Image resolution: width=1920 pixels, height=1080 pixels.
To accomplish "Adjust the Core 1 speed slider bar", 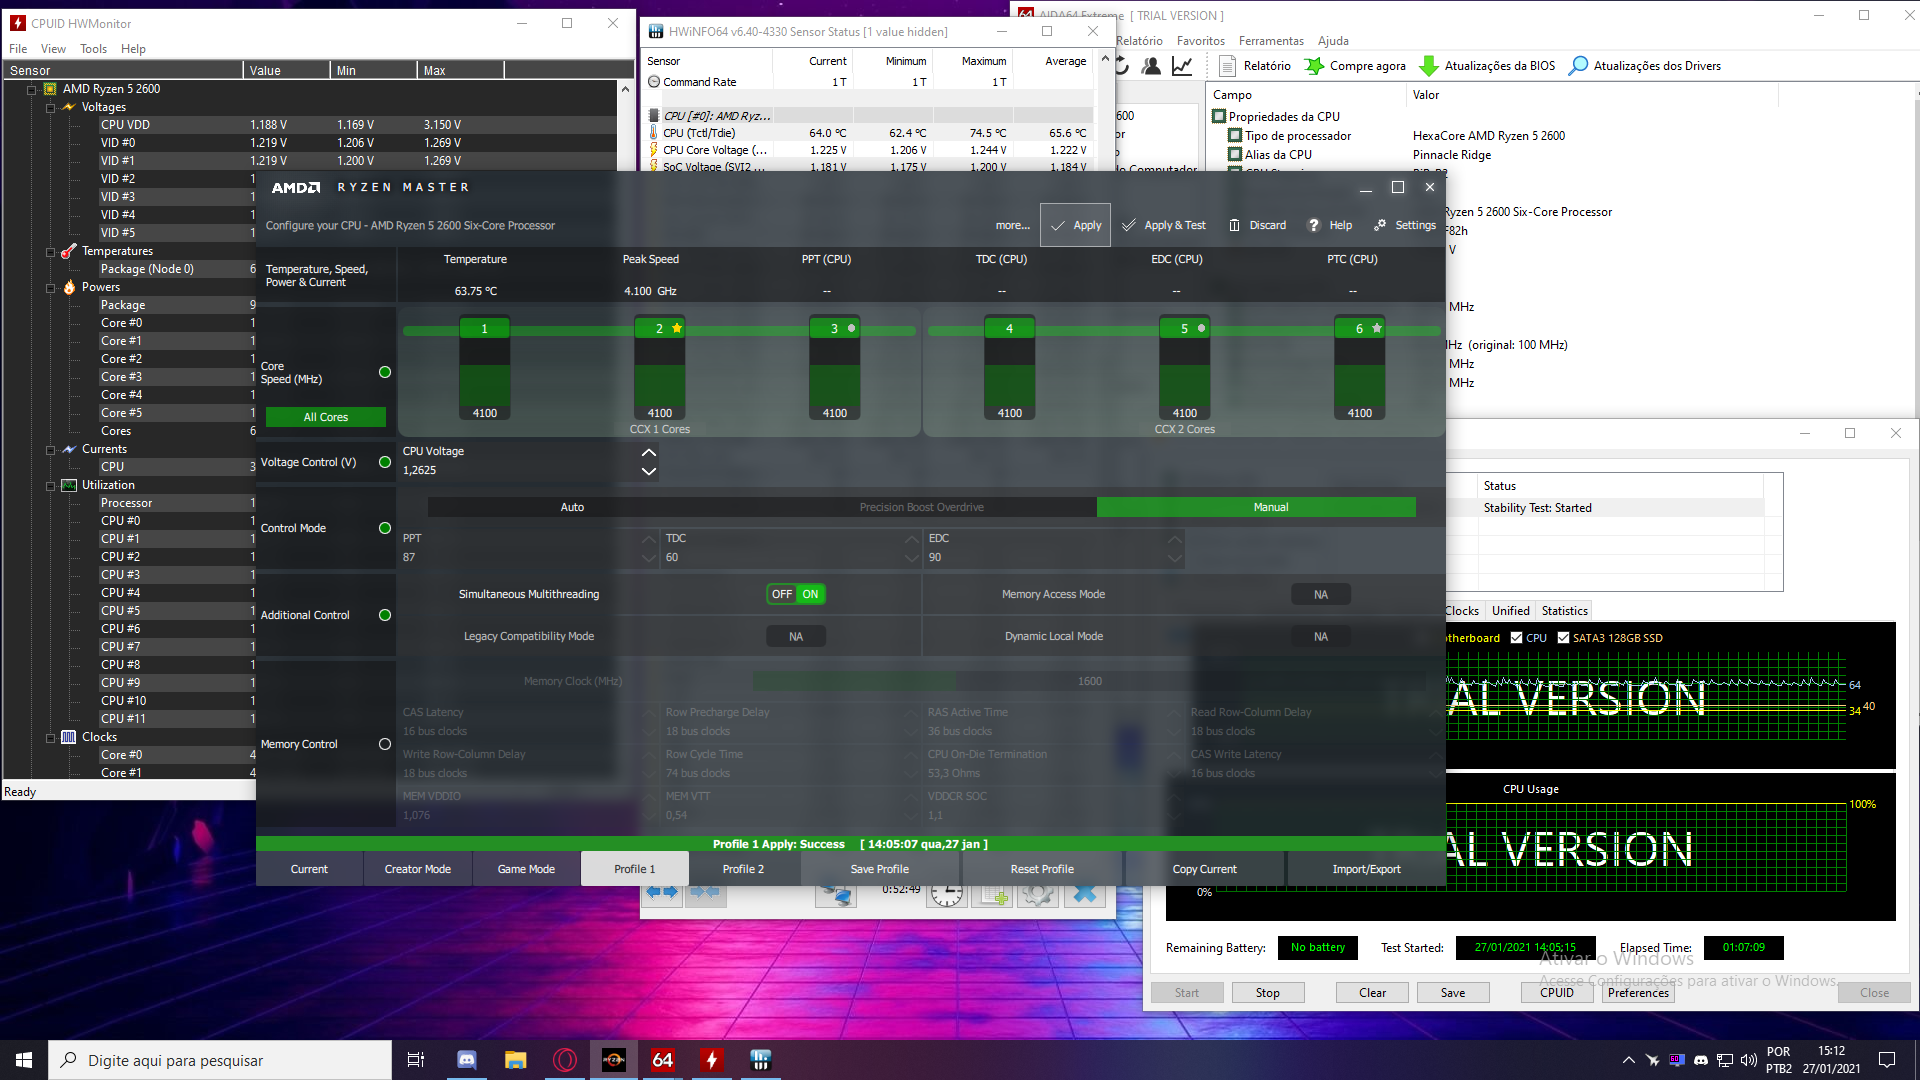I will click(x=485, y=368).
